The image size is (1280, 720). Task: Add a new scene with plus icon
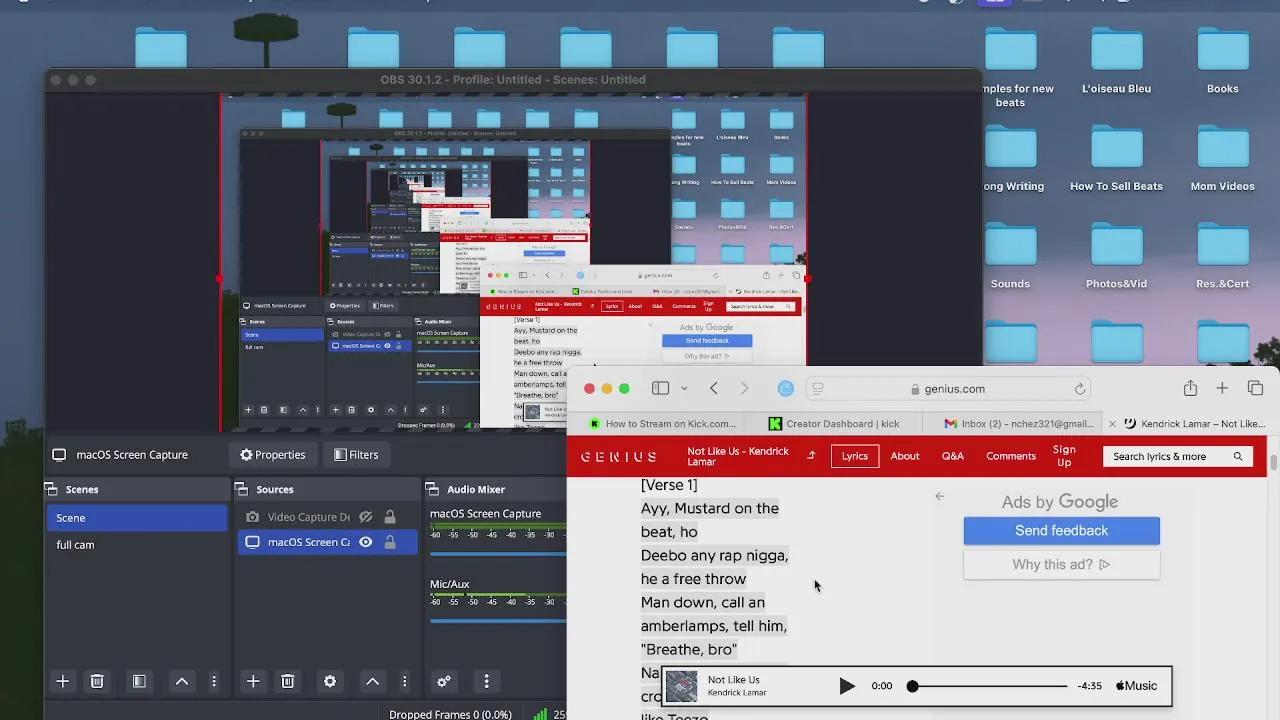point(62,681)
